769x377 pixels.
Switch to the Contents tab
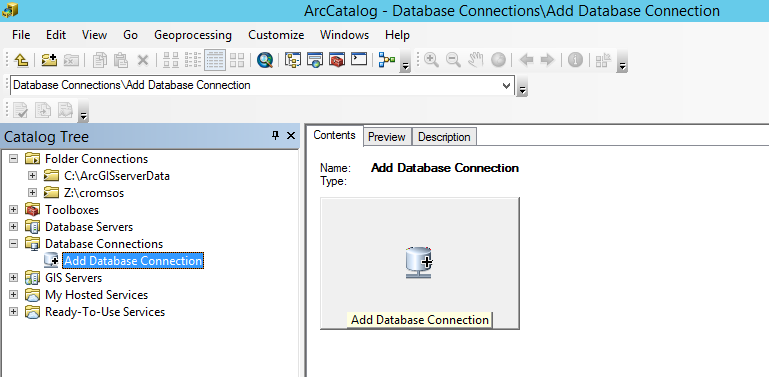[x=334, y=135]
